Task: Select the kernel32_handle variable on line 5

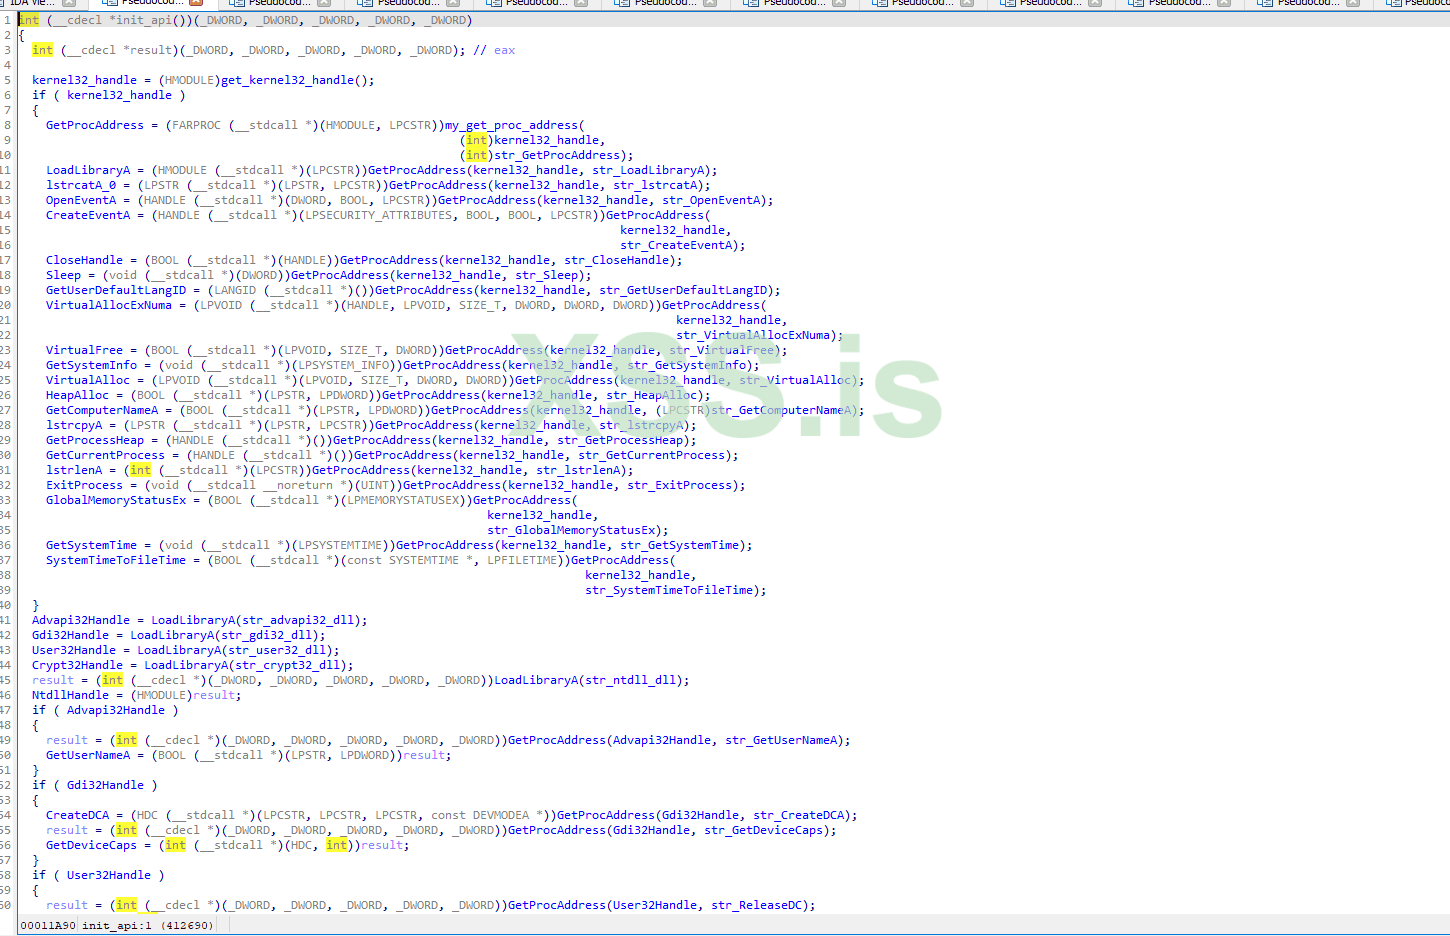Action: [x=85, y=79]
